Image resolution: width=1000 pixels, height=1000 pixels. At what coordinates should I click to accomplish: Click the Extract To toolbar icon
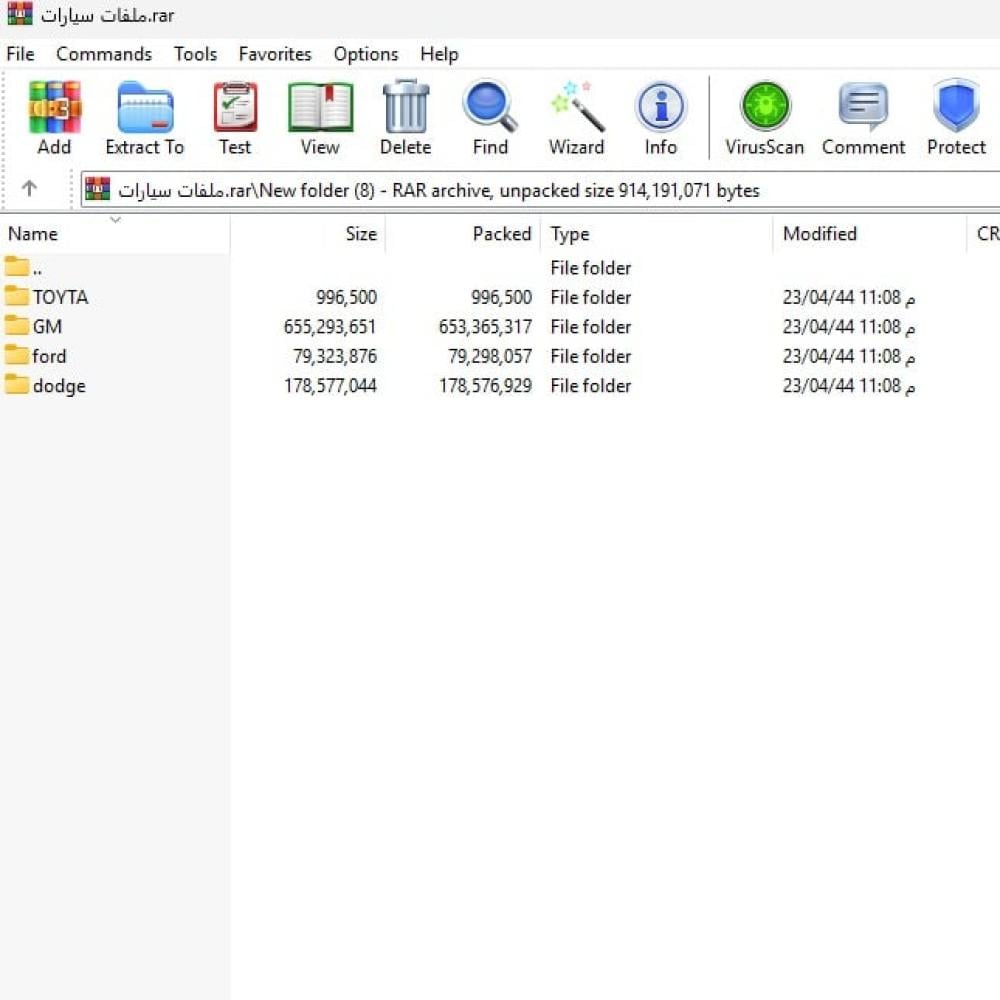click(x=145, y=108)
